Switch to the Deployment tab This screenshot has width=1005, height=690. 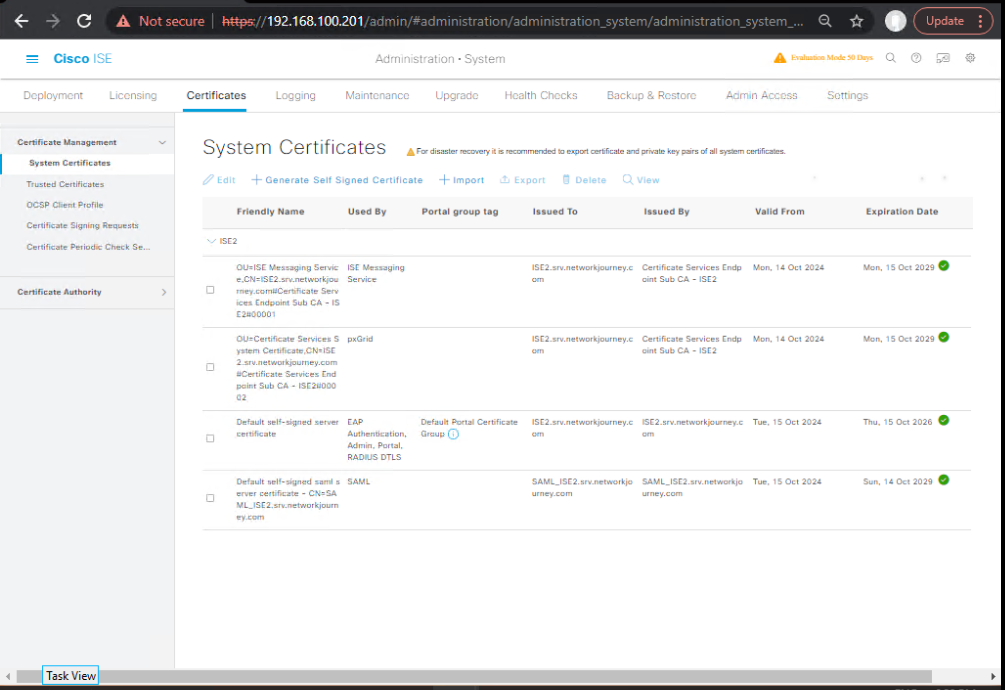[x=53, y=95]
